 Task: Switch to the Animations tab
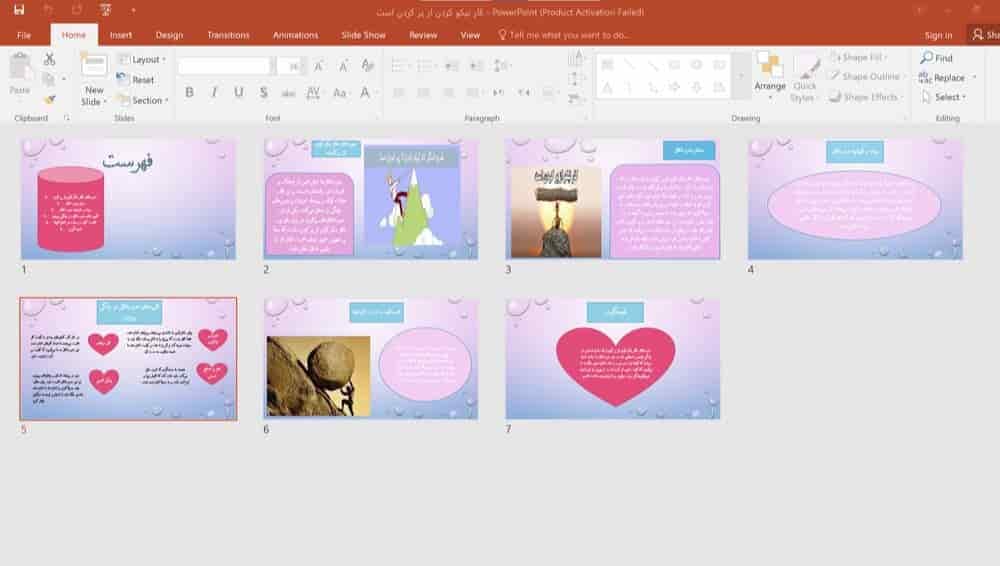(x=295, y=35)
